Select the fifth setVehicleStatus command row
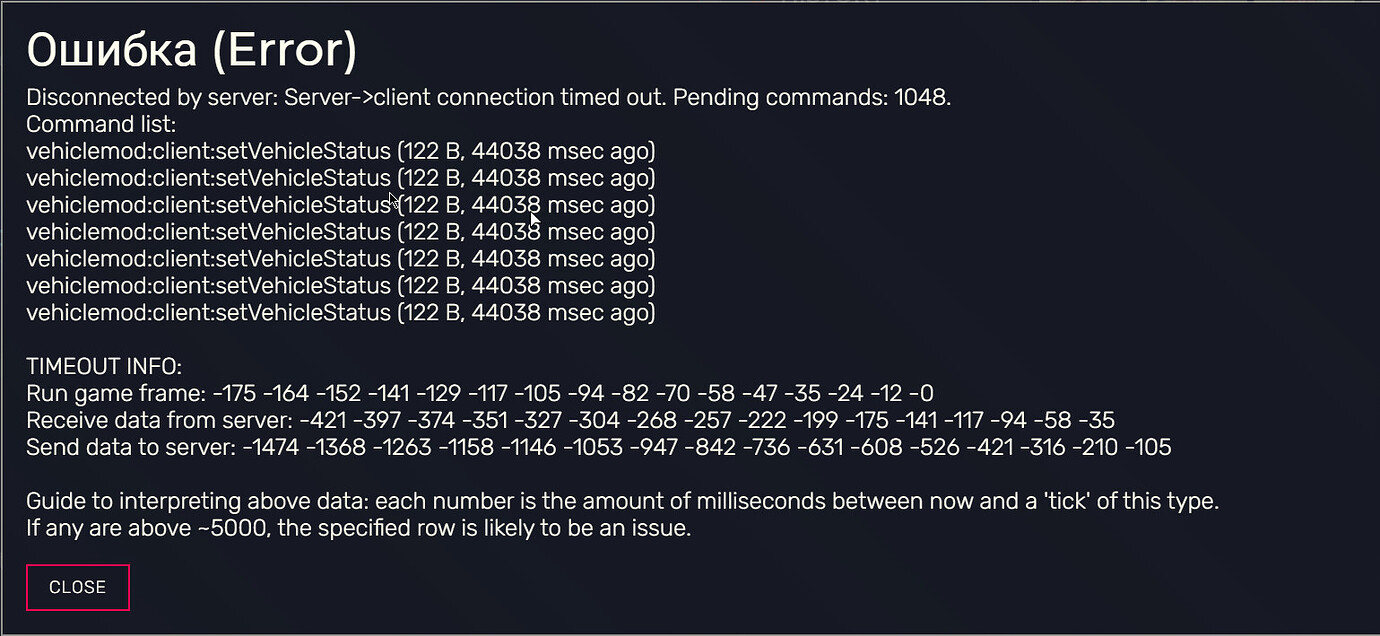Image resolution: width=1380 pixels, height=636 pixels. pyautogui.click(x=340, y=258)
